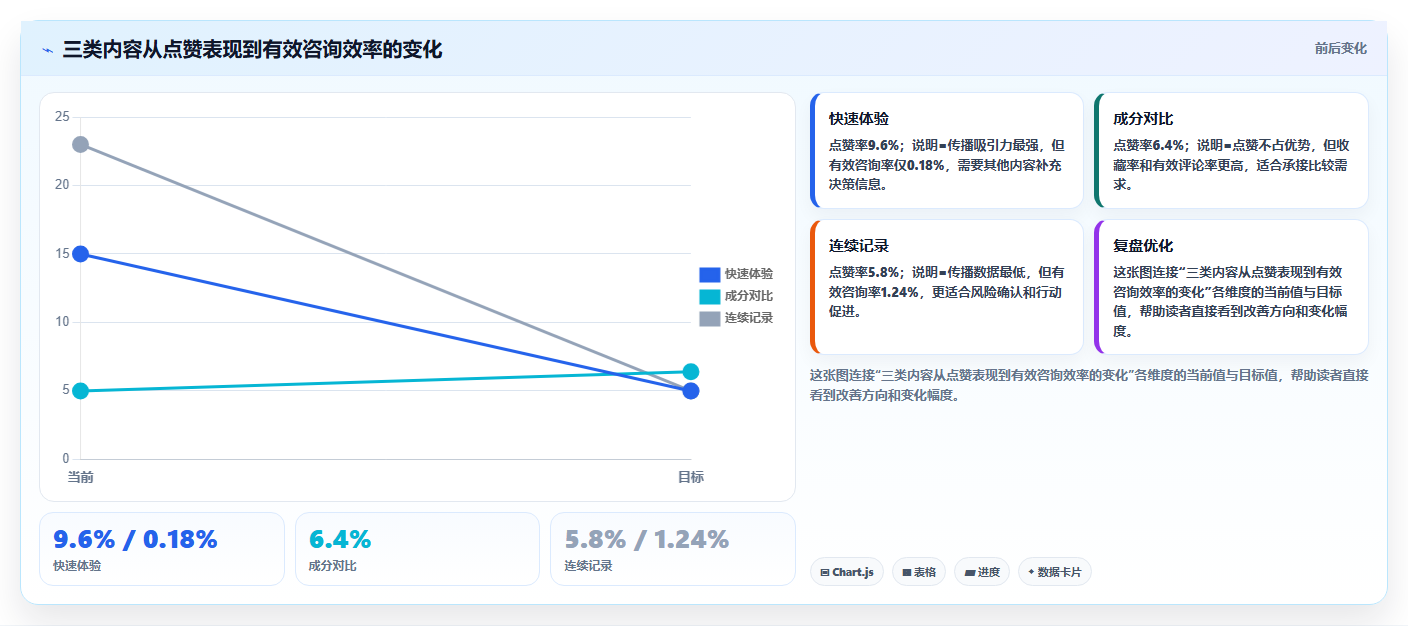Toggle 连续记录 legend color box
Screen dimensions: 1408x626
tap(709, 318)
